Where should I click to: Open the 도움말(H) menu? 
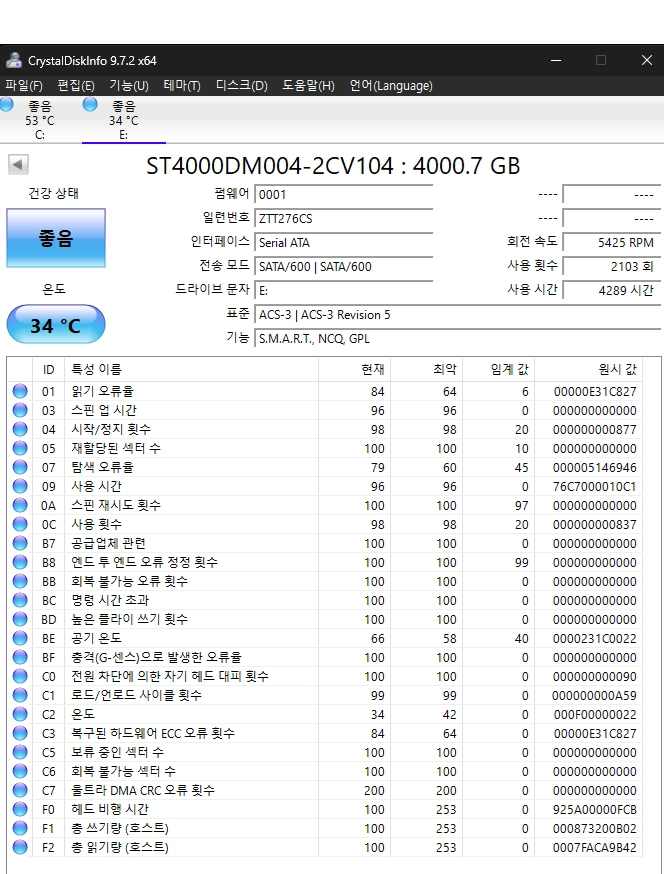(308, 86)
